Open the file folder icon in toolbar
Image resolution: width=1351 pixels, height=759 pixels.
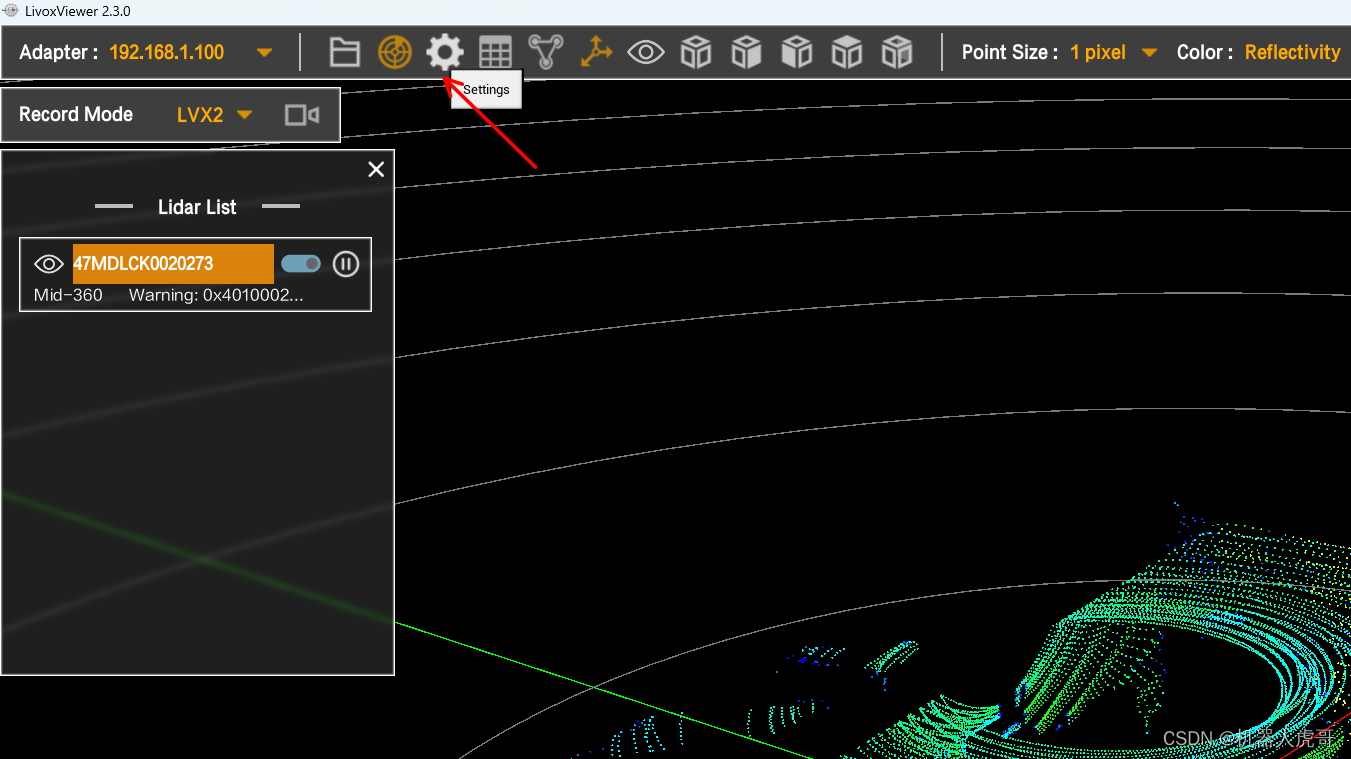click(345, 52)
